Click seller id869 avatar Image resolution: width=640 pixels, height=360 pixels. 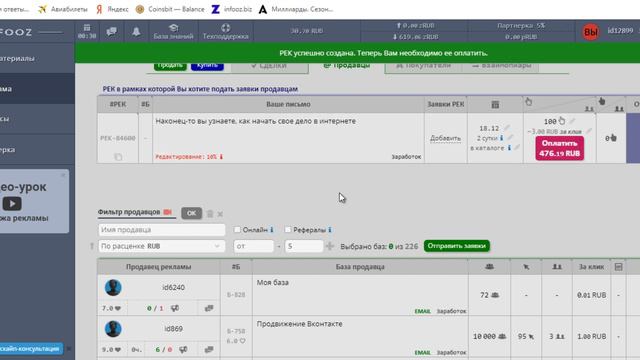coord(113,329)
